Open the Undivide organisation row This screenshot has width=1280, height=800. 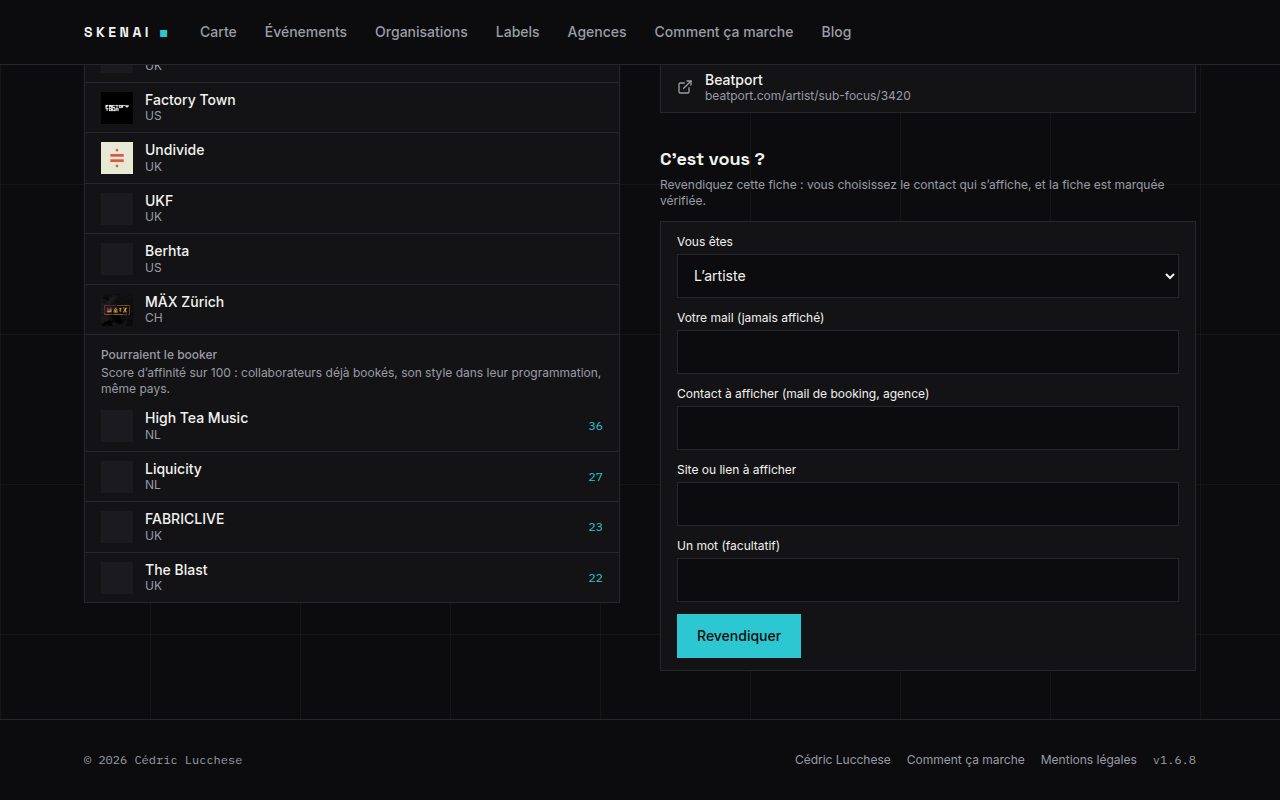(x=352, y=158)
